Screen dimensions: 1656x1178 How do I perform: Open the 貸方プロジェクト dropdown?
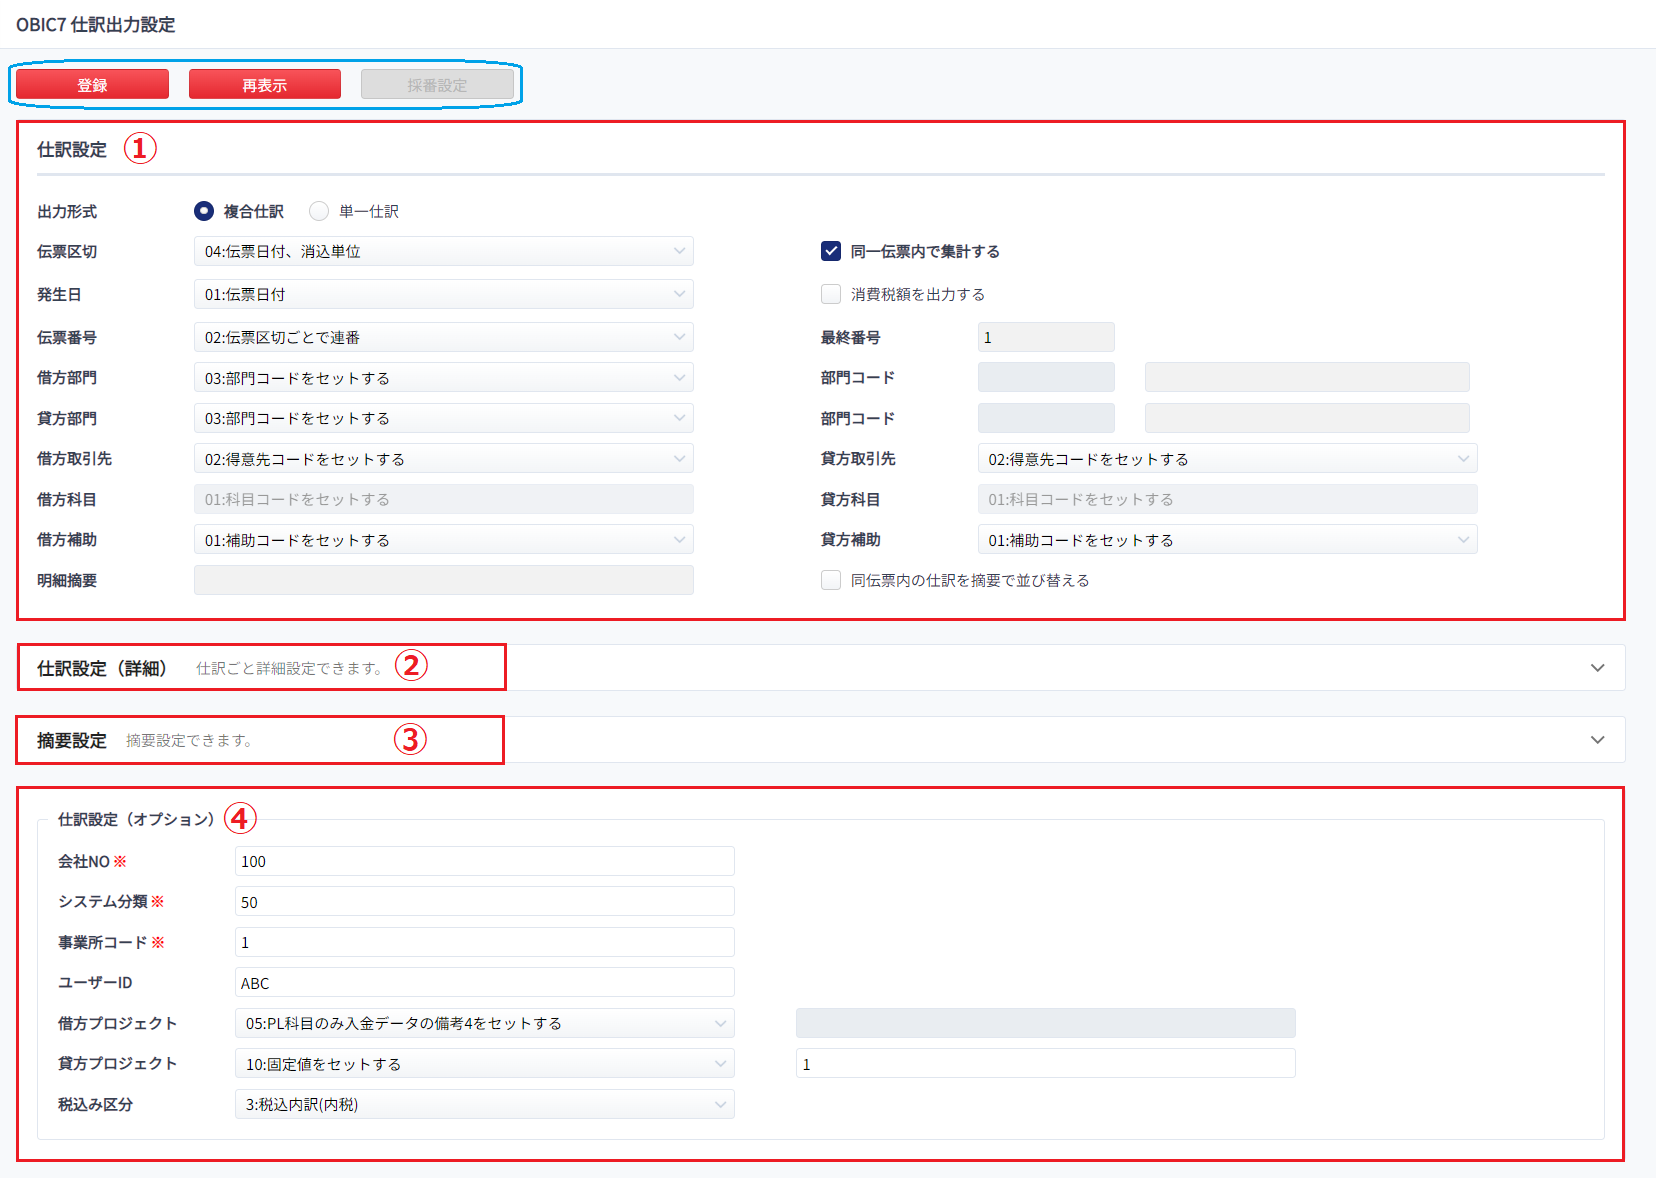pos(483,1063)
